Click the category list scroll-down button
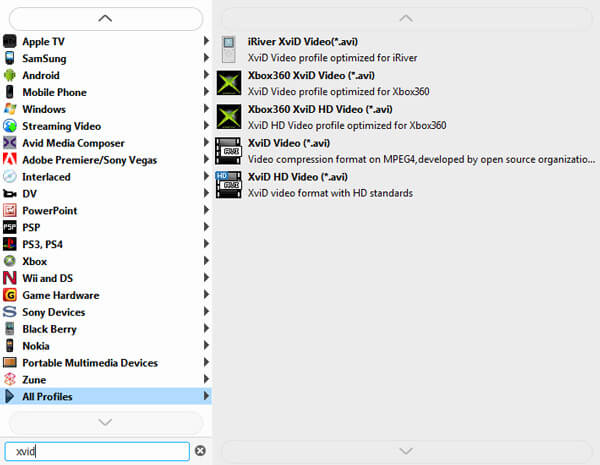Screen dimensions: 600x465 pos(106,422)
